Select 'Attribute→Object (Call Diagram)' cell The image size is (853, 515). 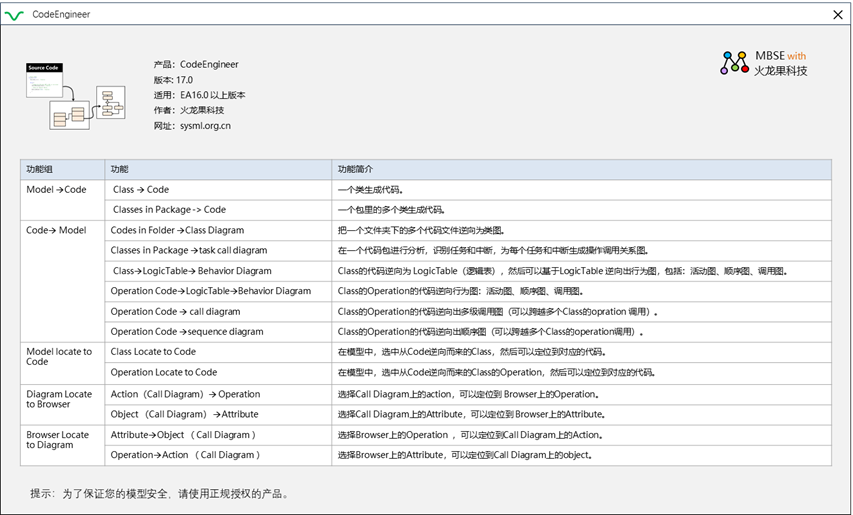(x=218, y=435)
